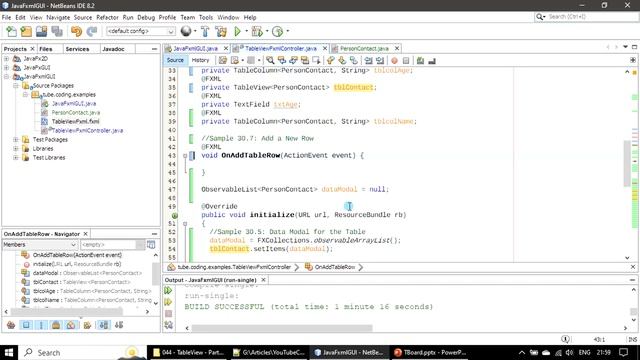This screenshot has width=640, height=360.
Task: Expand the Test Packages node
Action: point(16,140)
